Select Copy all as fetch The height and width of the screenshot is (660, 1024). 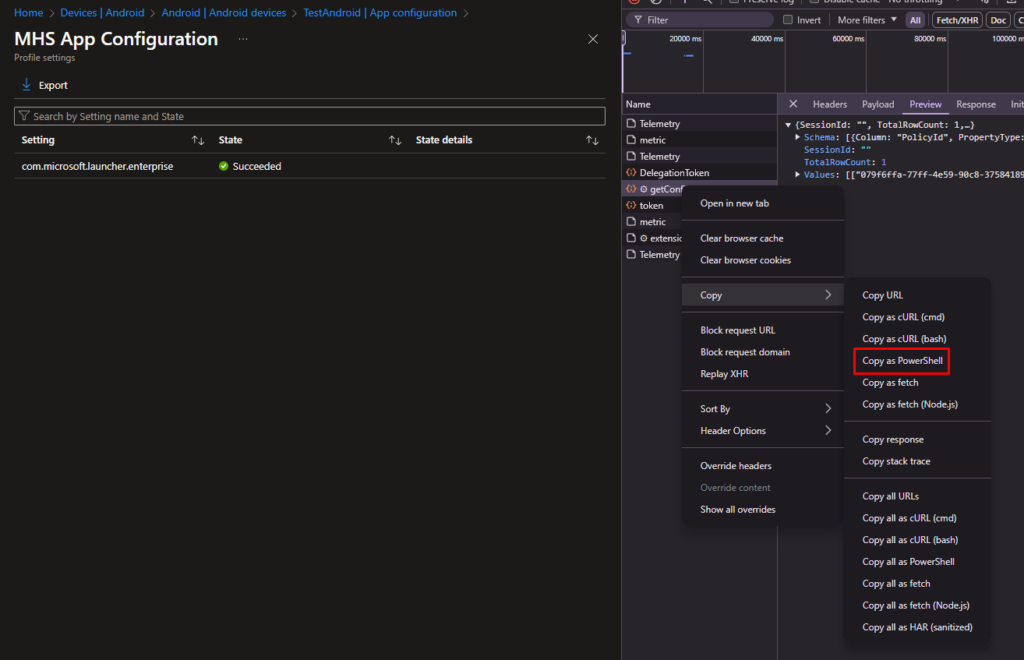click(x=896, y=584)
